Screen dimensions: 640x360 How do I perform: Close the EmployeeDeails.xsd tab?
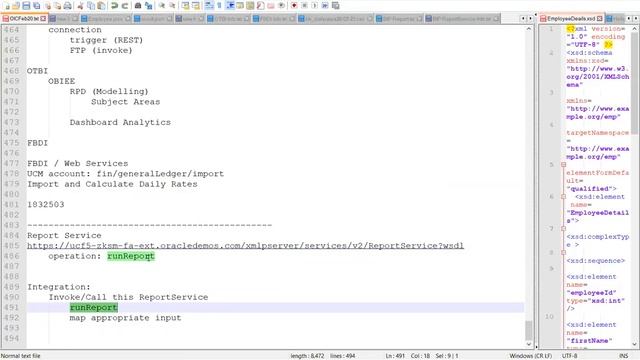pos(599,19)
